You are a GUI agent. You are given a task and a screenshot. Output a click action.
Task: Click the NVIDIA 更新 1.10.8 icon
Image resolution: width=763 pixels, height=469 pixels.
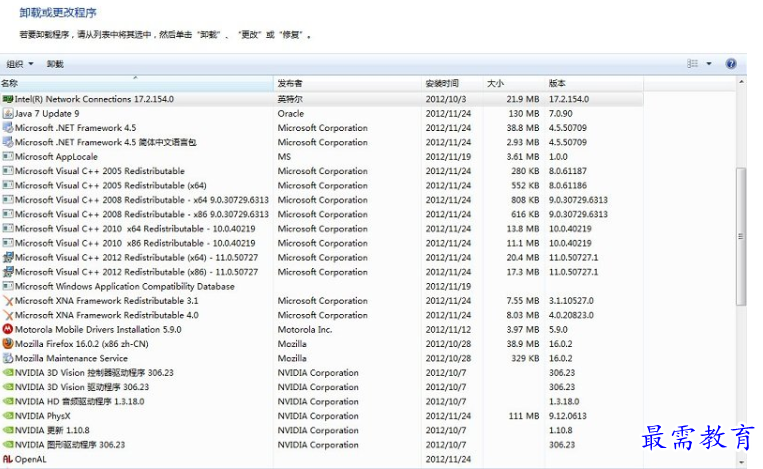8,430
